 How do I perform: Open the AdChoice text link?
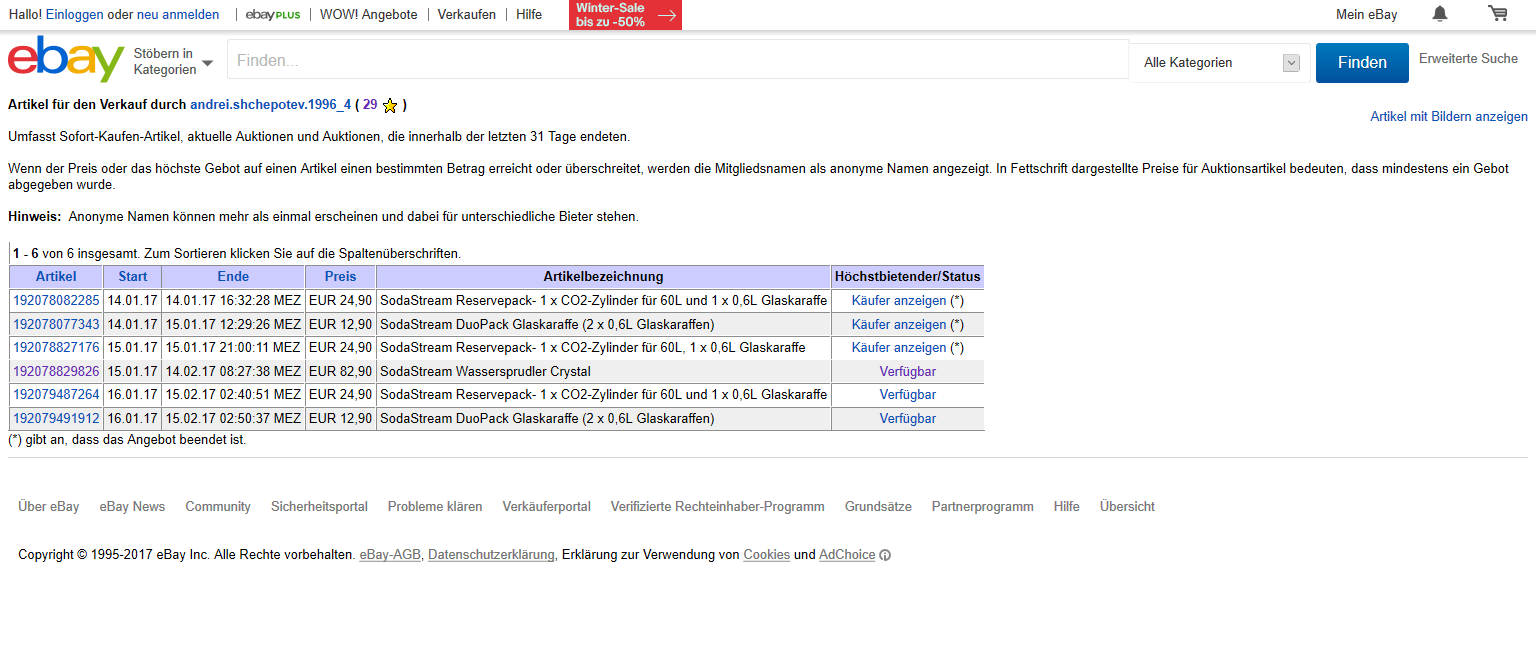pos(847,555)
